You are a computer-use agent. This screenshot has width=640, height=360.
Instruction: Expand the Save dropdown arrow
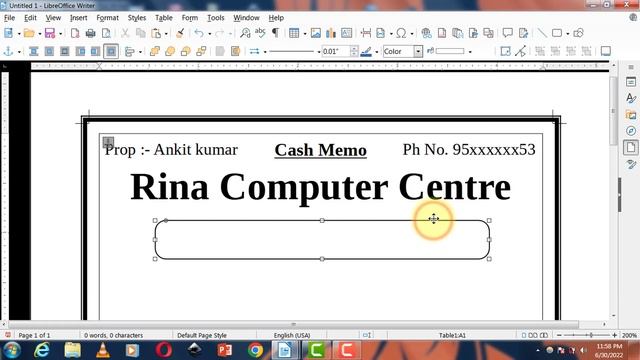(x=60, y=33)
